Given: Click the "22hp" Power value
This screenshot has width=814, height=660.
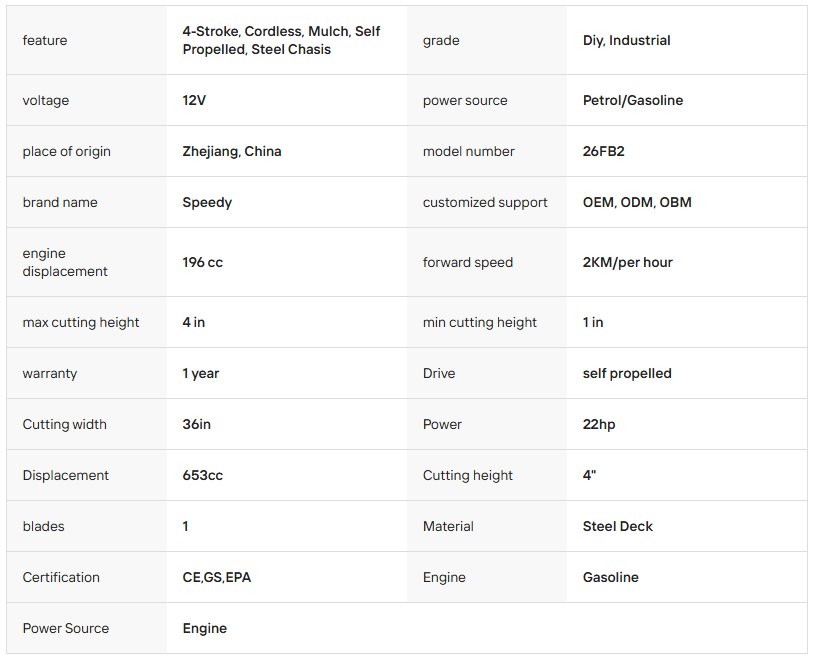Looking at the screenshot, I should click(599, 425).
